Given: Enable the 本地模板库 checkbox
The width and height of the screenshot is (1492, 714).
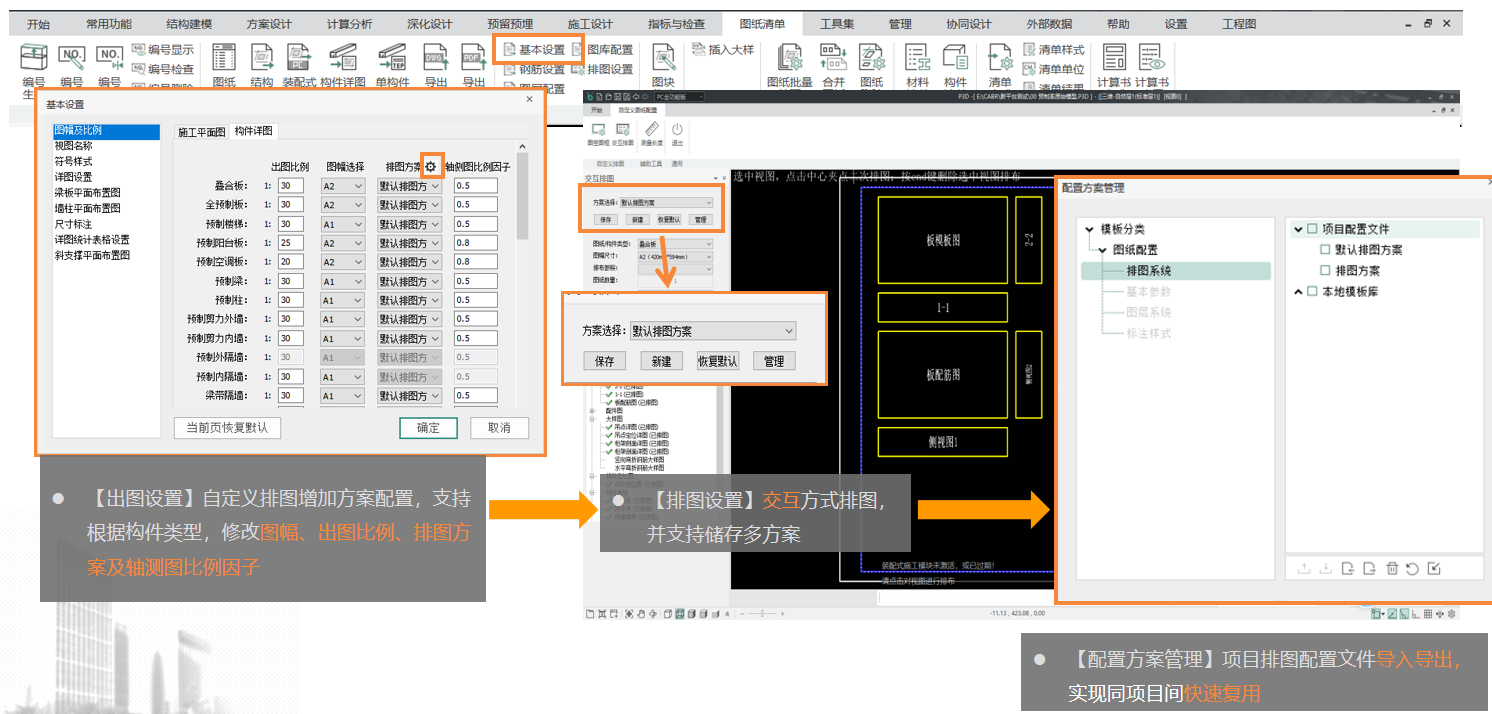Looking at the screenshot, I should pyautogui.click(x=1312, y=292).
